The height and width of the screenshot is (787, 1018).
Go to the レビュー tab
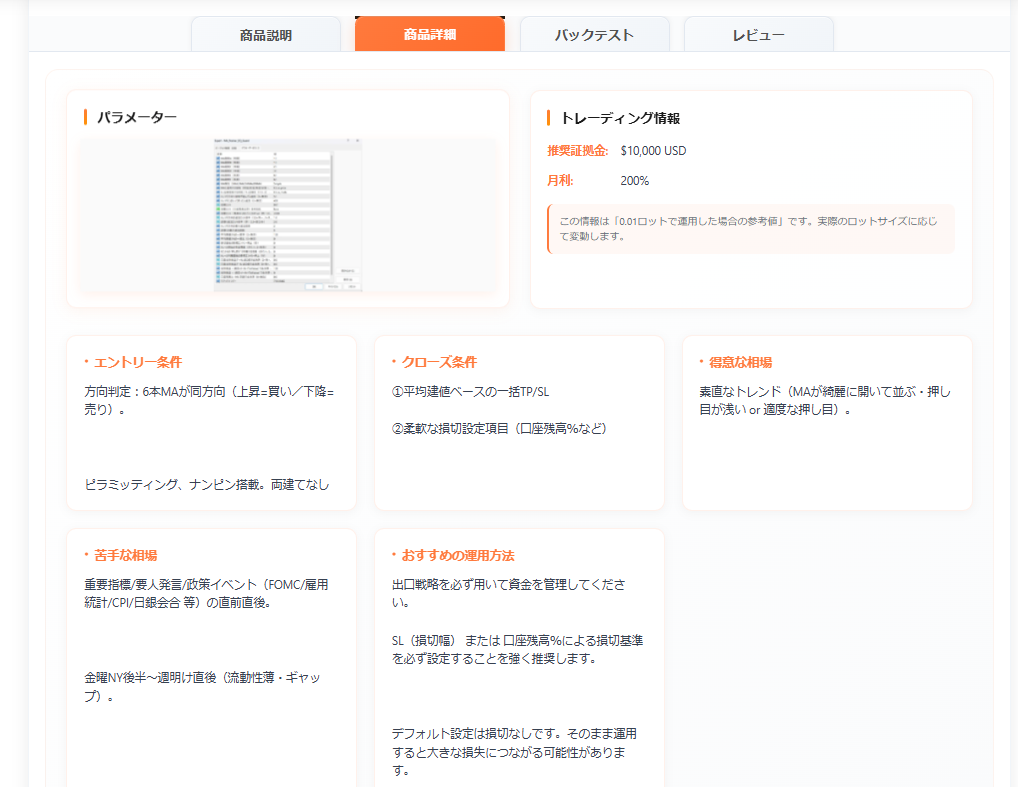758,35
